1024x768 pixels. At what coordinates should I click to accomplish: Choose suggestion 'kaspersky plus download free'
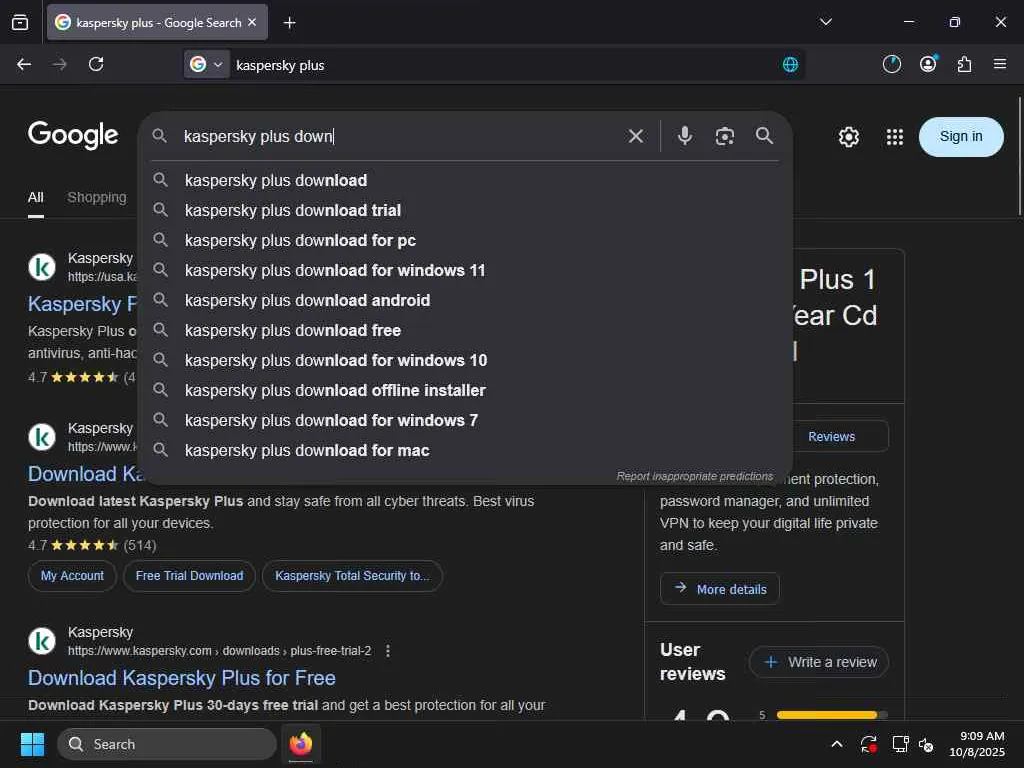click(x=465, y=330)
